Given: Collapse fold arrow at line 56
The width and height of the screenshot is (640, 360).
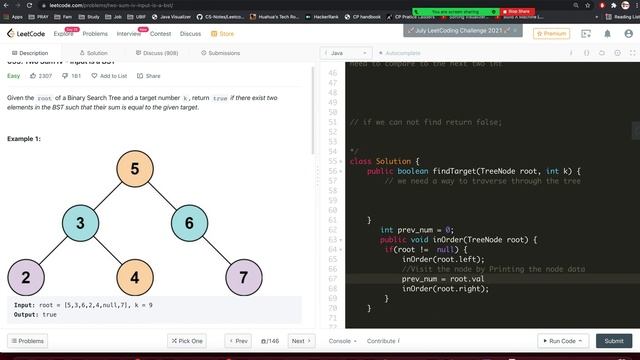Looking at the screenshot, I should tap(341, 171).
